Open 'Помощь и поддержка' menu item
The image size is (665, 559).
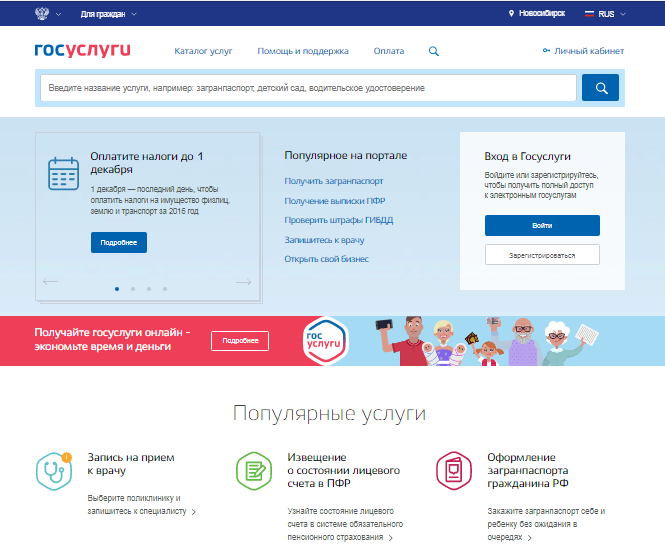[303, 51]
